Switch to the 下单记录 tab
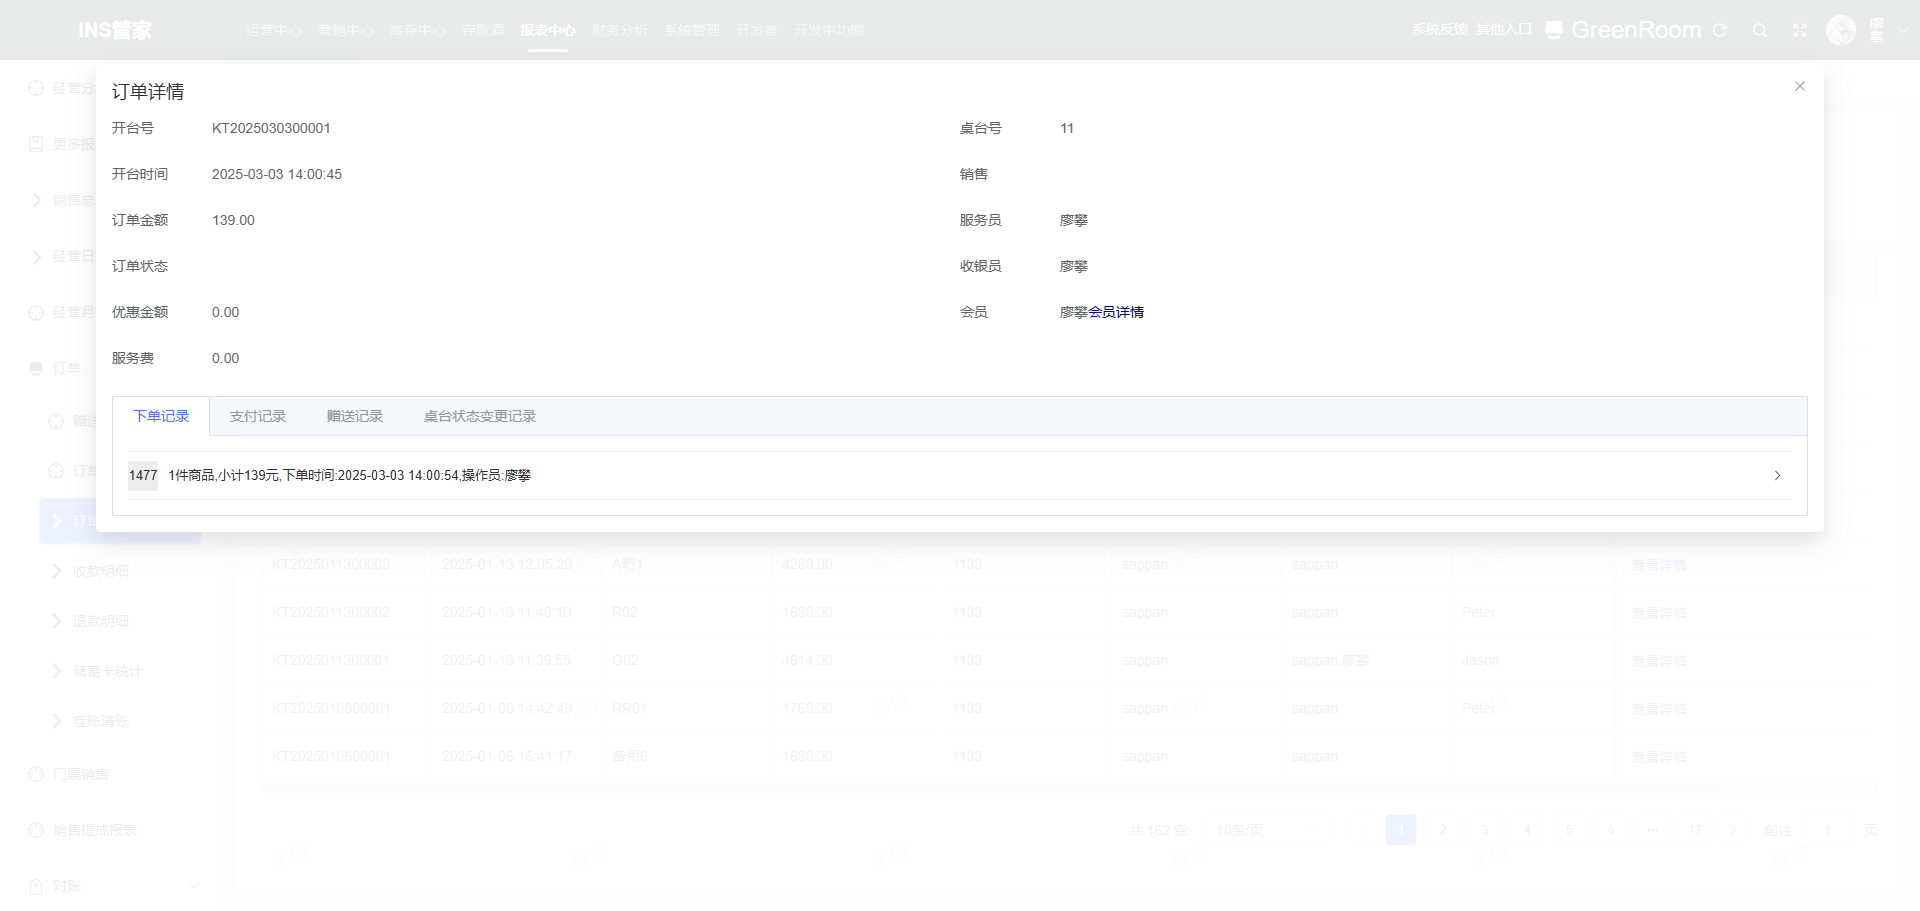Screen dimensions: 1920x911 161,416
